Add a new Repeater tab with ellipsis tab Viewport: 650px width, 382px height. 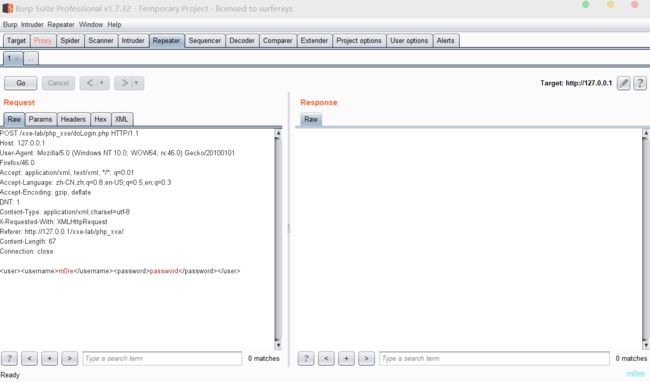pos(31,58)
